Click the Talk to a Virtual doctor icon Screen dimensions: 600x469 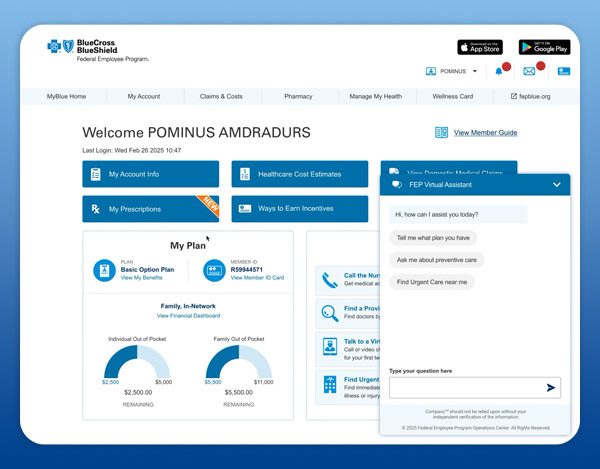[330, 347]
